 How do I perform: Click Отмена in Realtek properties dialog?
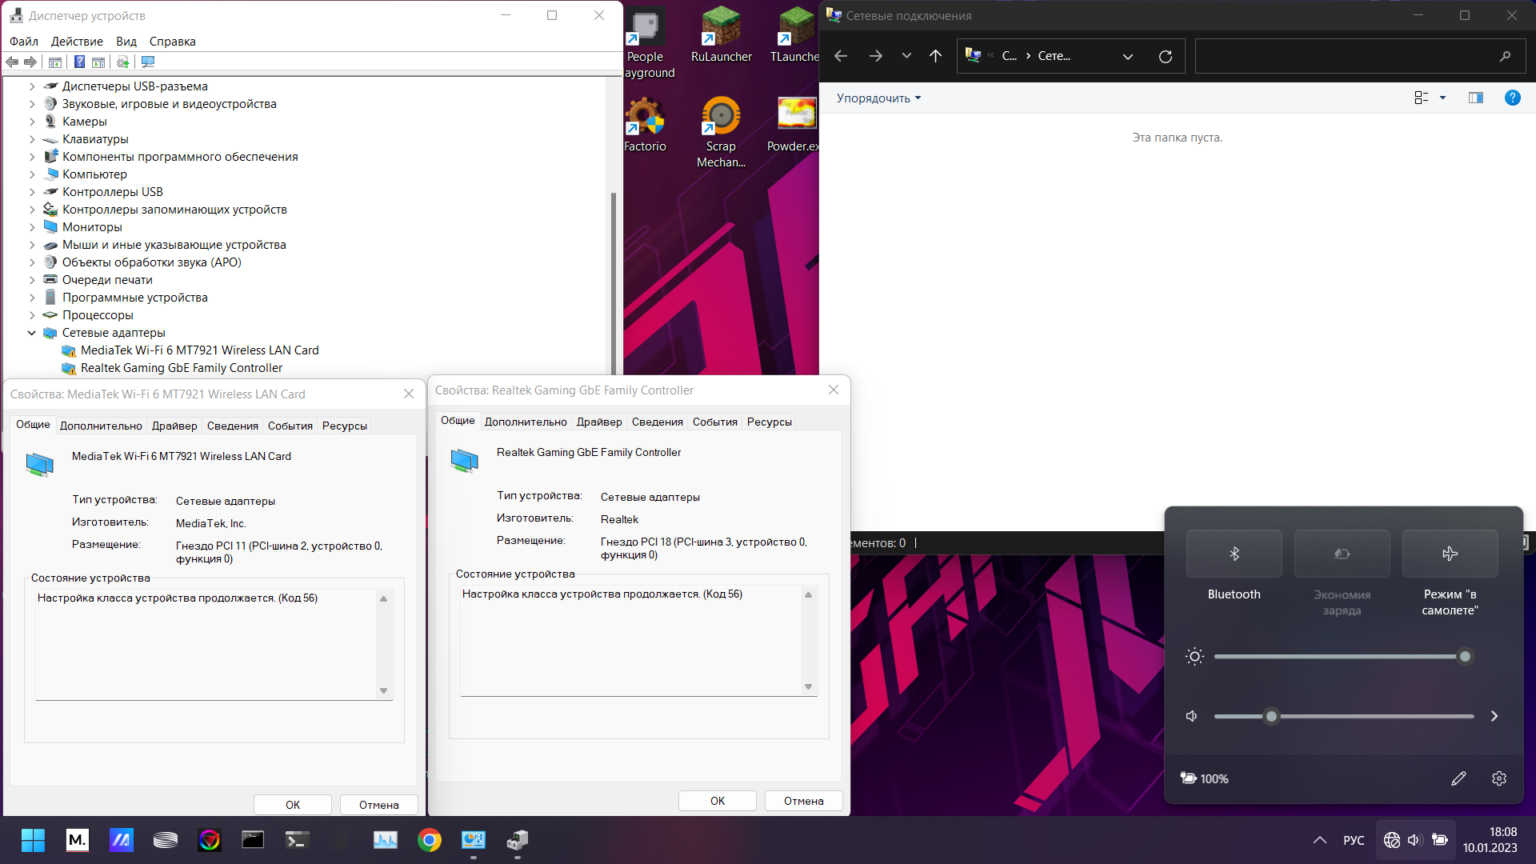(804, 801)
